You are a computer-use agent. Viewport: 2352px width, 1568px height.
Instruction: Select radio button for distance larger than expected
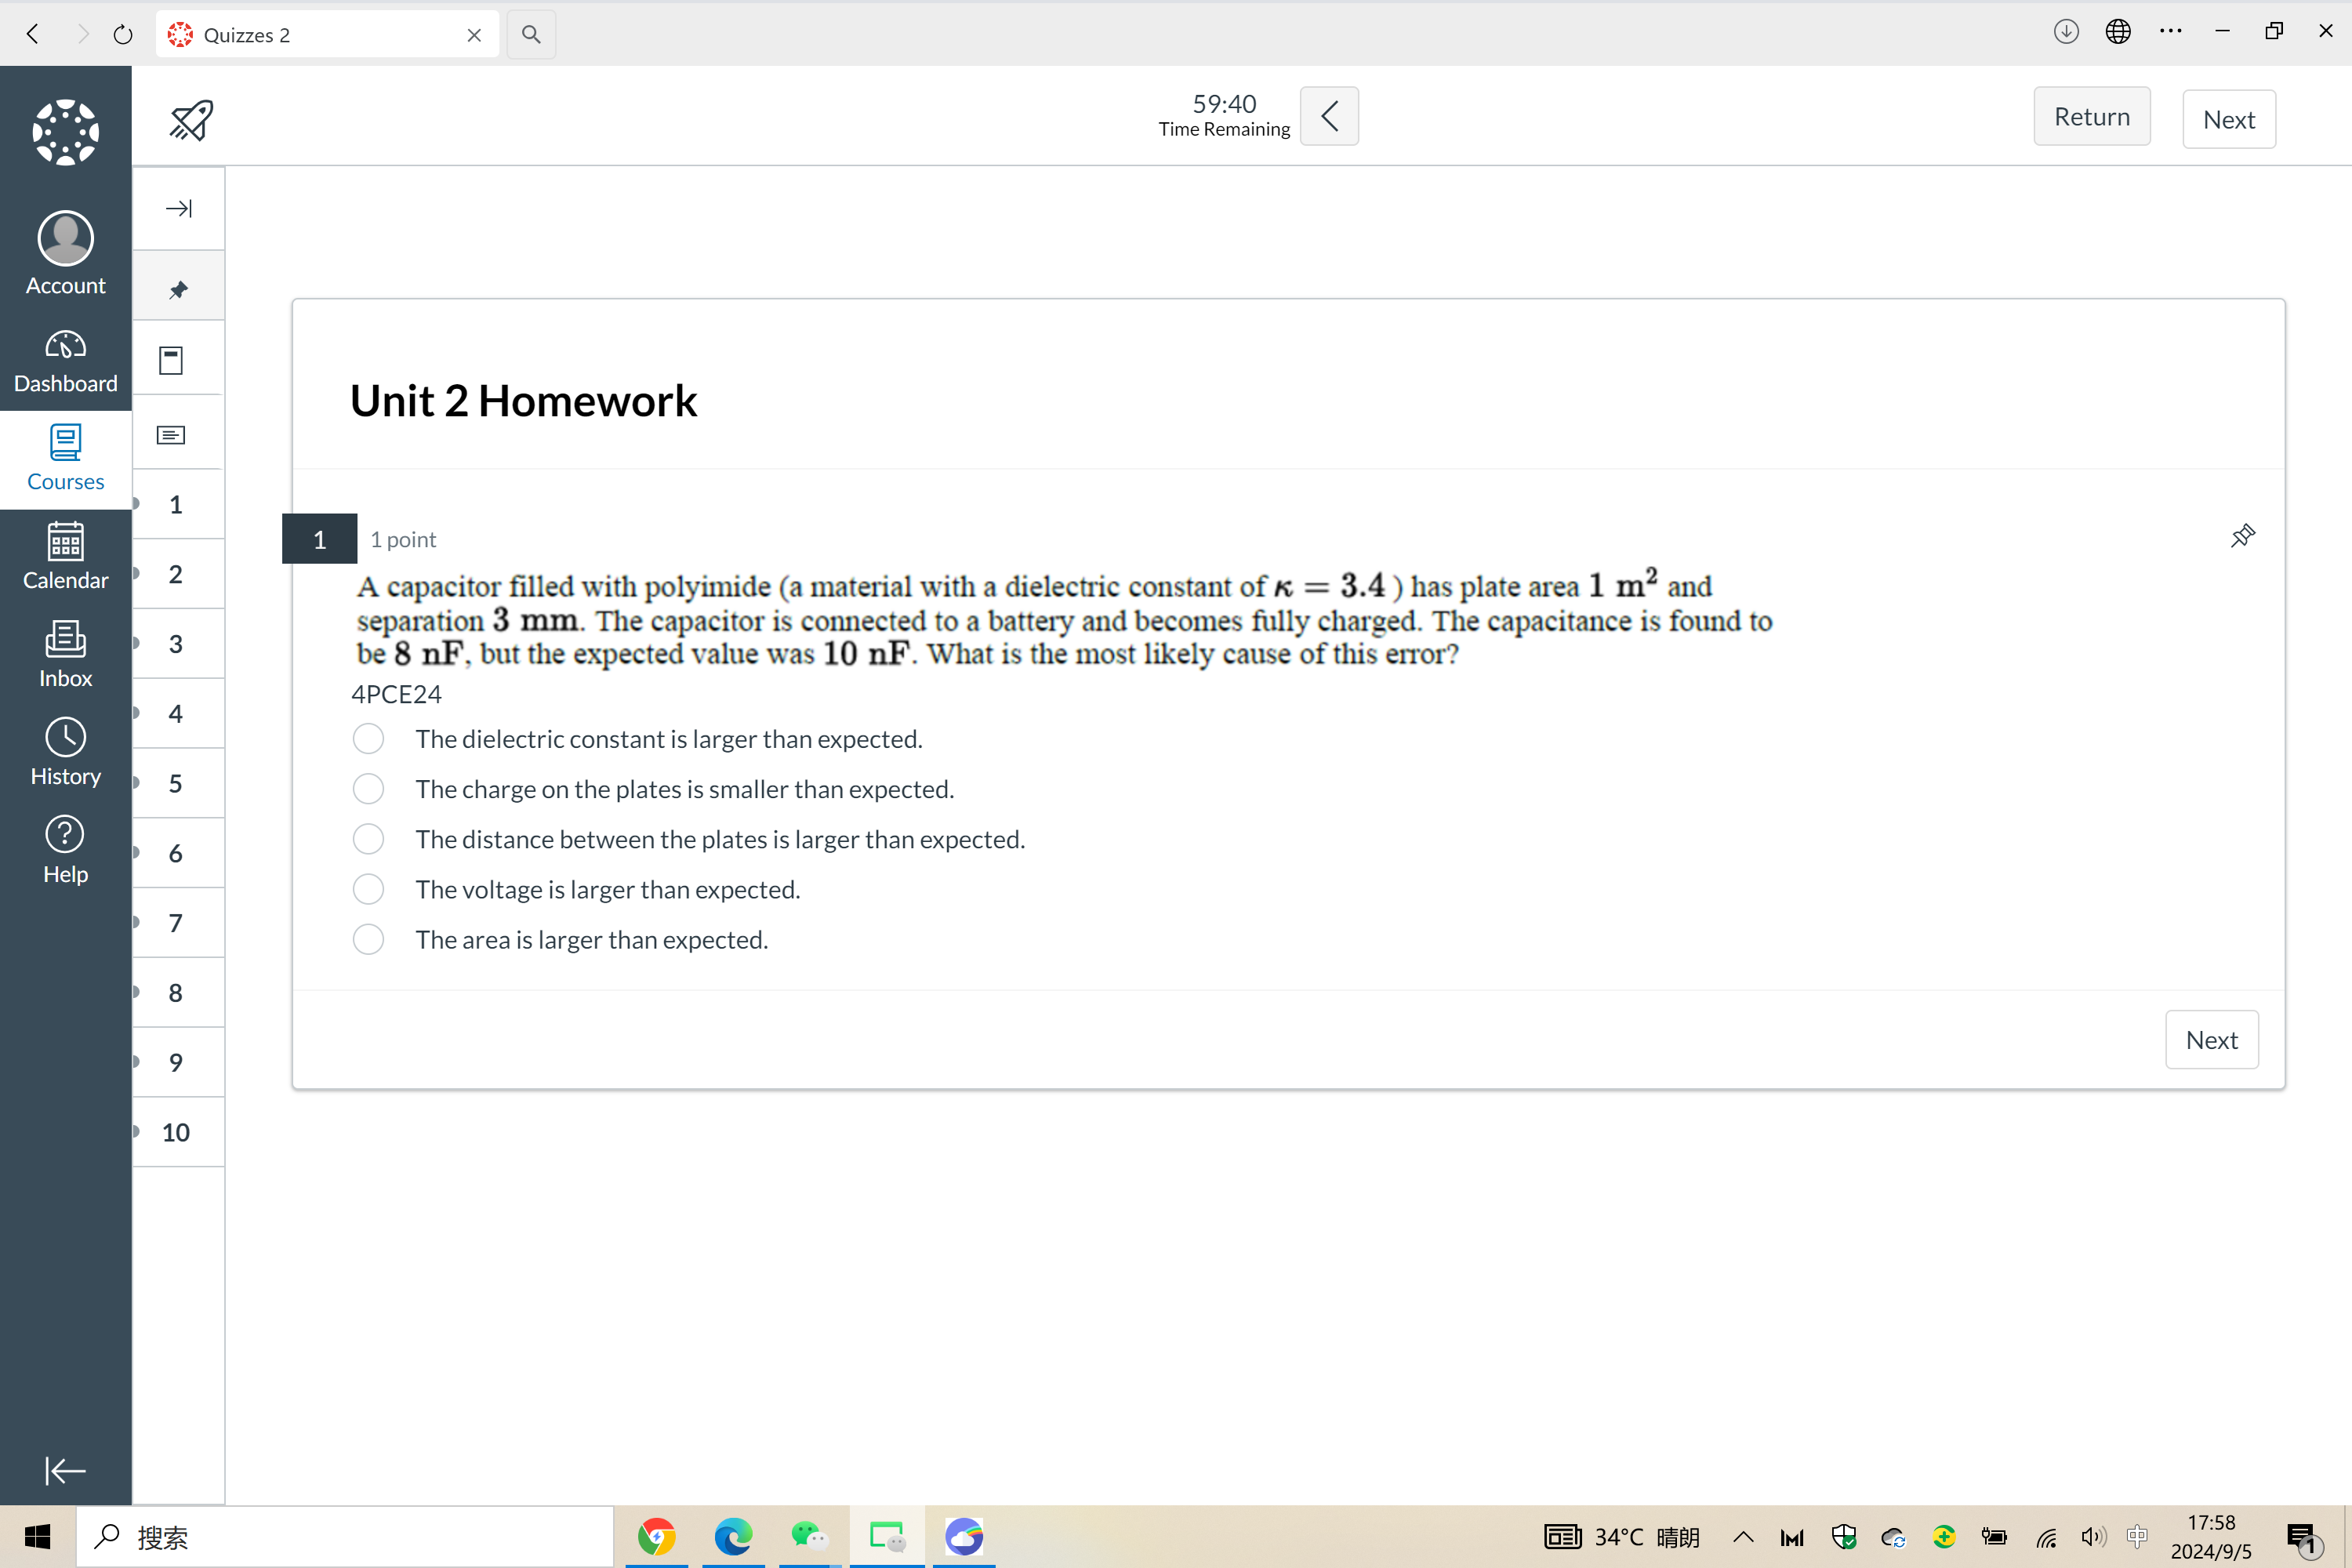tap(369, 838)
